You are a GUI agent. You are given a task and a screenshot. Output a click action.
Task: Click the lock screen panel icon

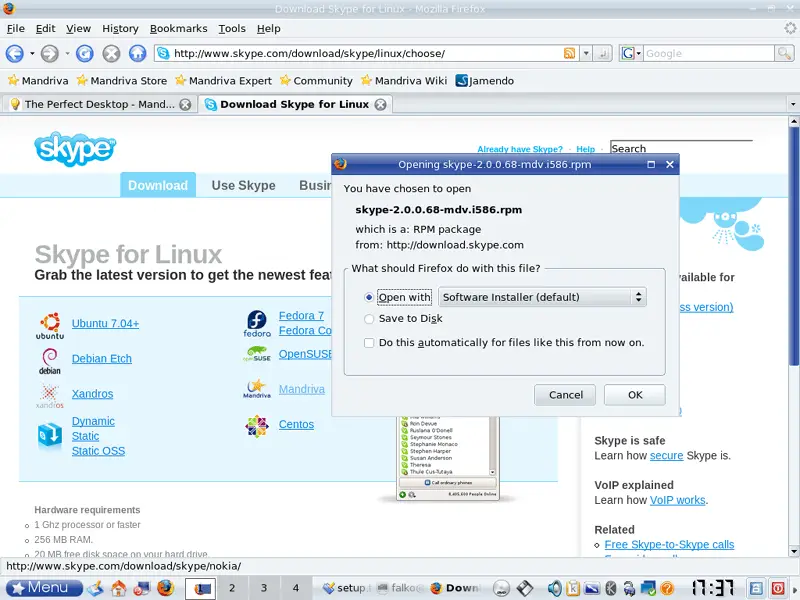(x=756, y=588)
